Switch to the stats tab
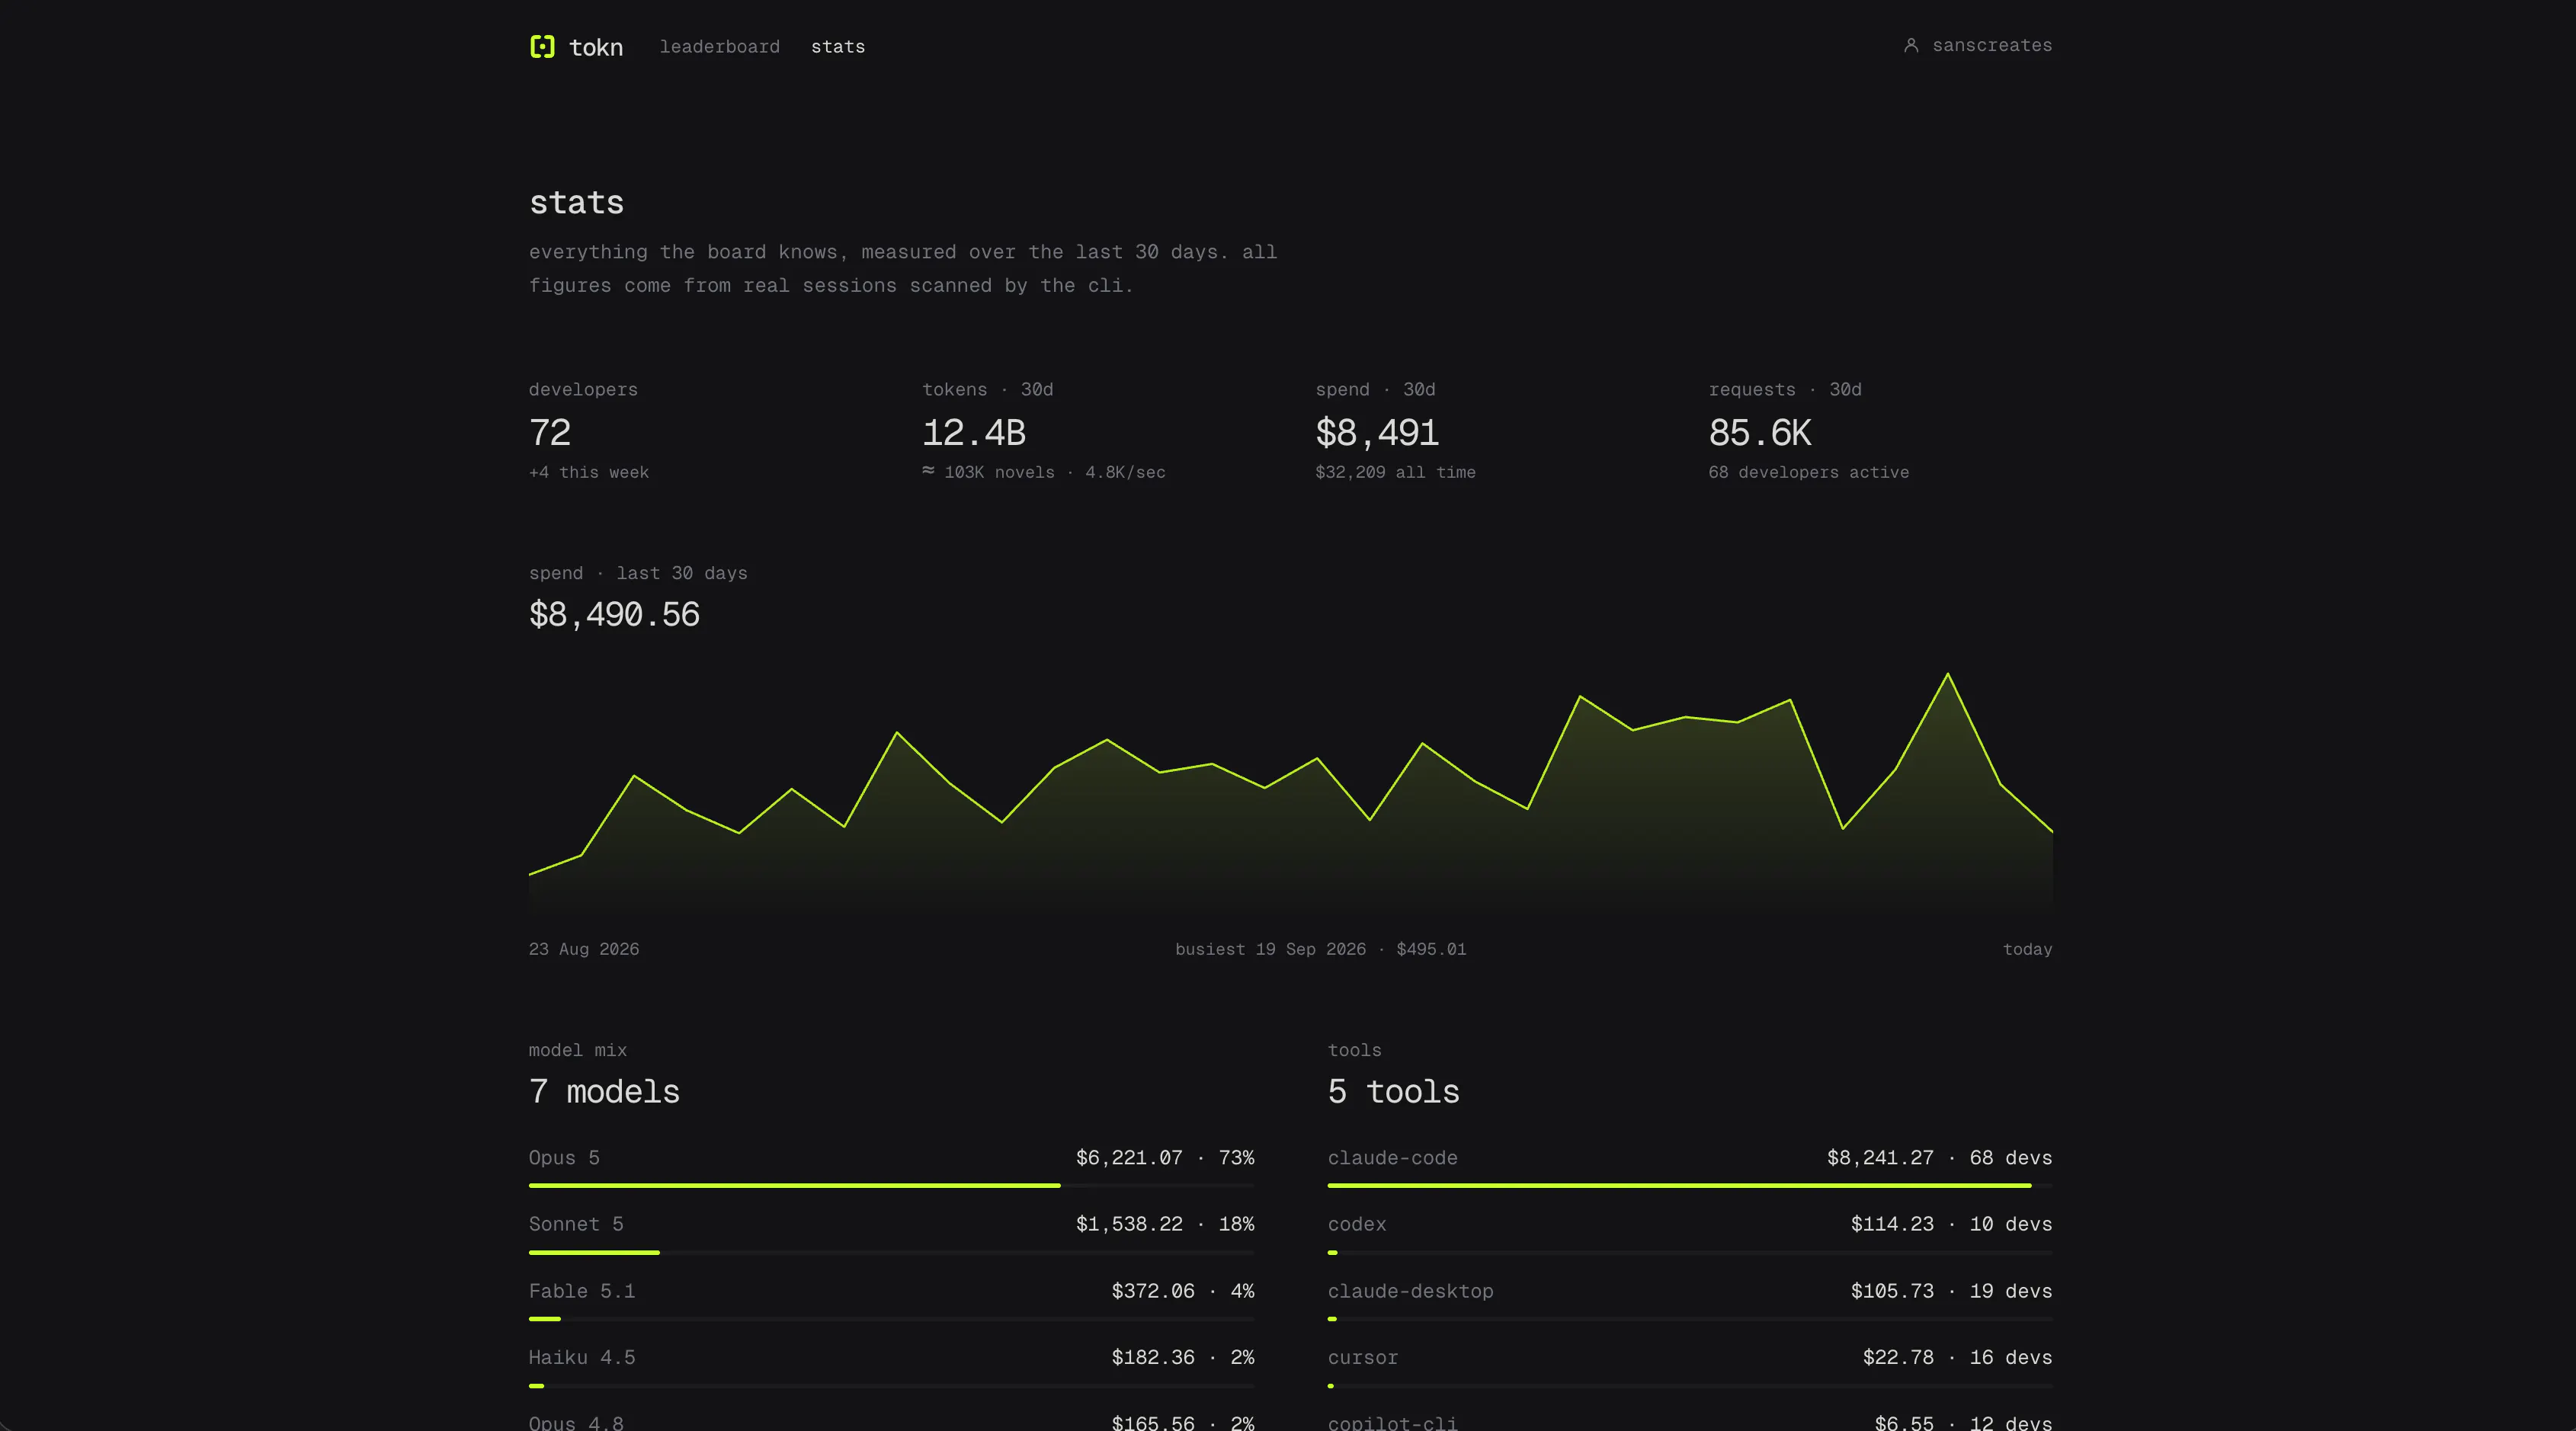 point(838,47)
